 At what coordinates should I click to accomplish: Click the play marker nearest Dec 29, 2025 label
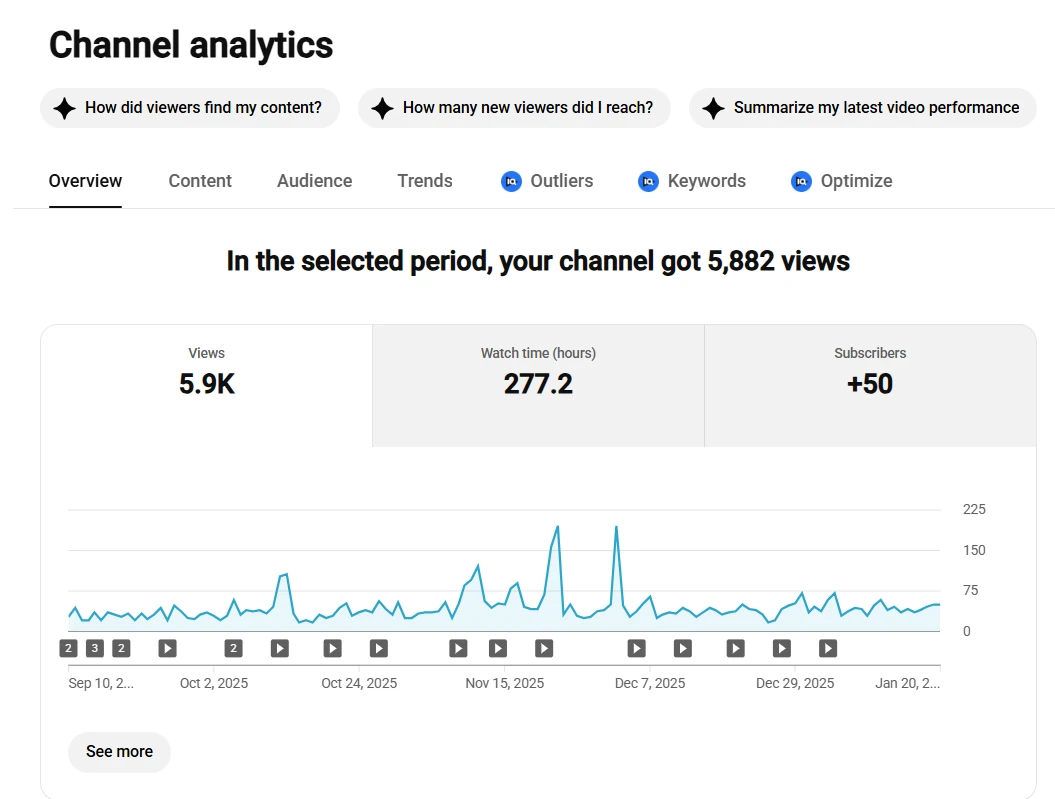[x=782, y=648]
